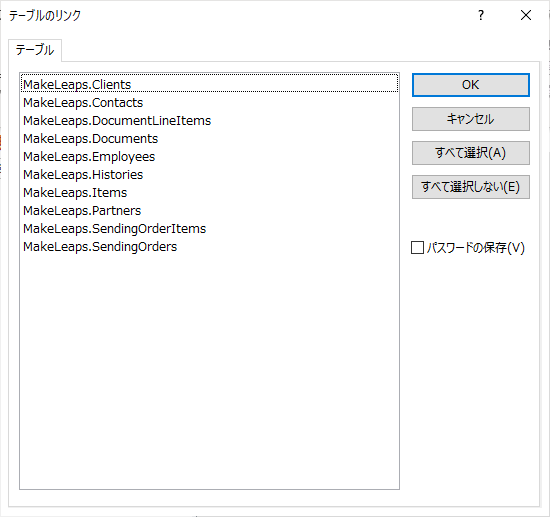The height and width of the screenshot is (517, 550).
Task: Choose MakeLeaps.Employees table
Action: (209, 157)
